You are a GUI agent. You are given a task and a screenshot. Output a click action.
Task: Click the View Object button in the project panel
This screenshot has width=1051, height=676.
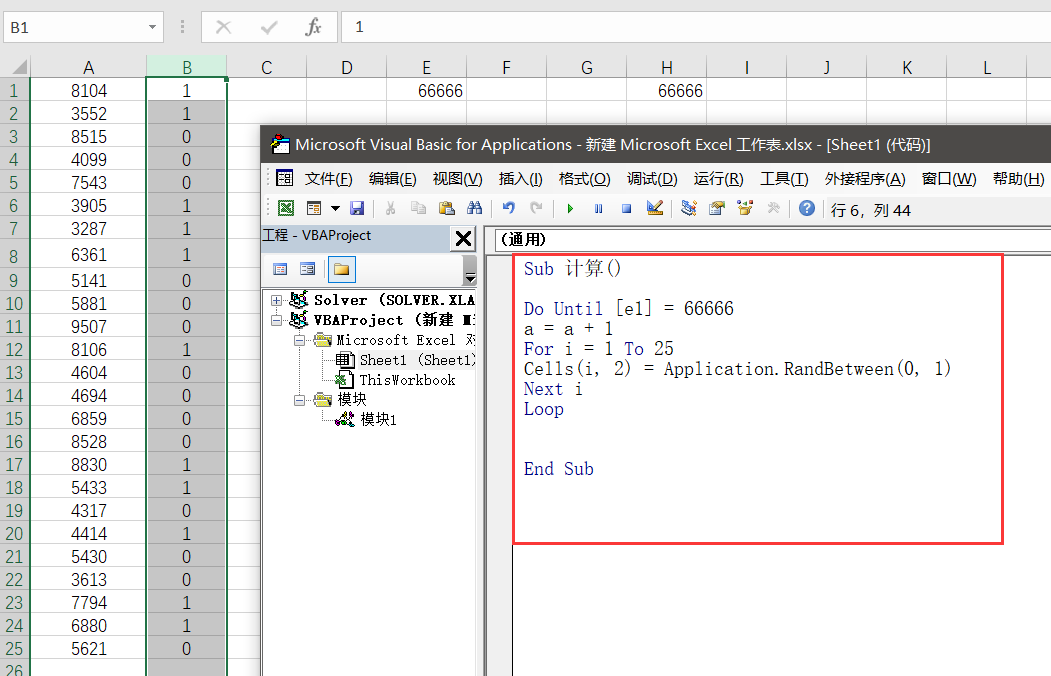[x=308, y=269]
